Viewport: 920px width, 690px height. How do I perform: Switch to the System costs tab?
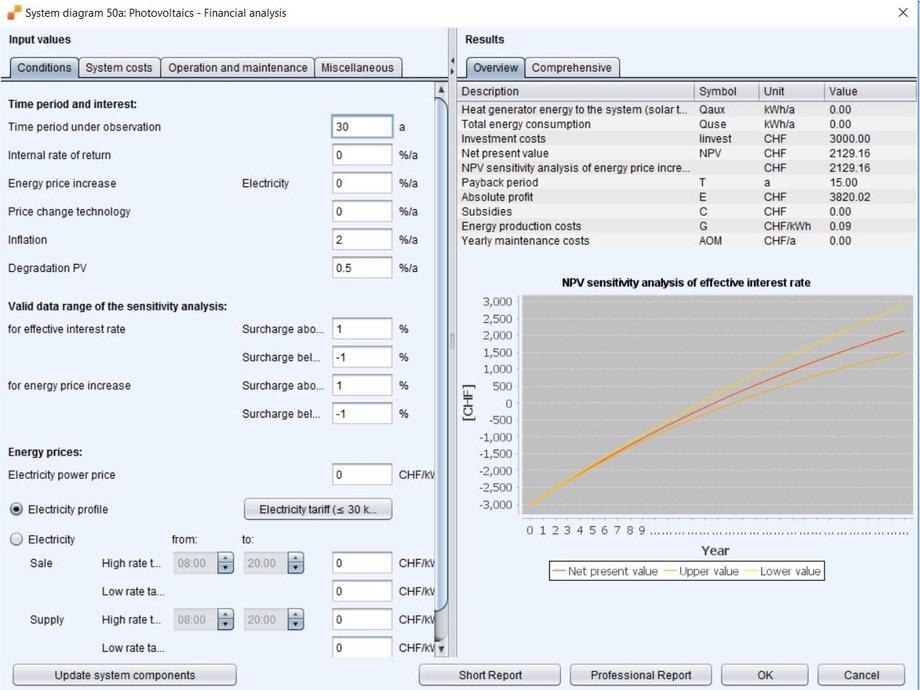click(x=119, y=68)
